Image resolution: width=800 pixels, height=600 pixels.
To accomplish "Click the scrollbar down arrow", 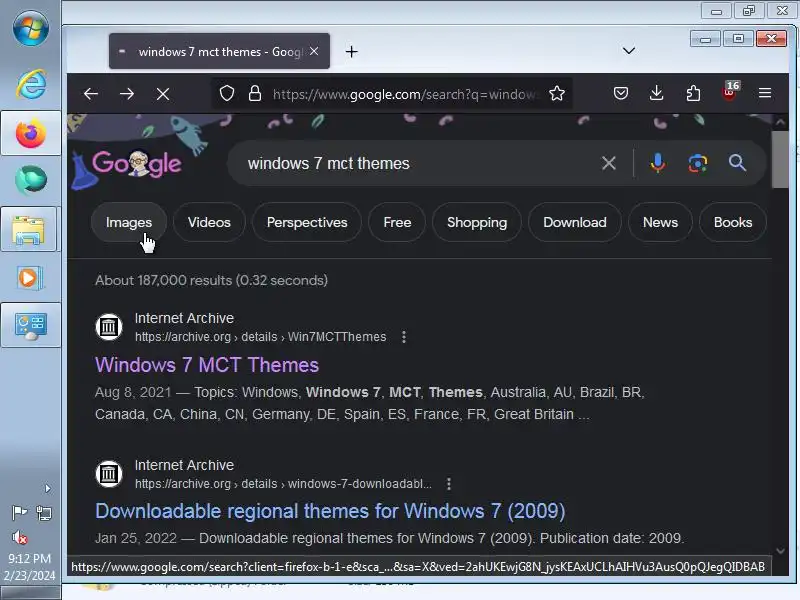I will [780, 551].
